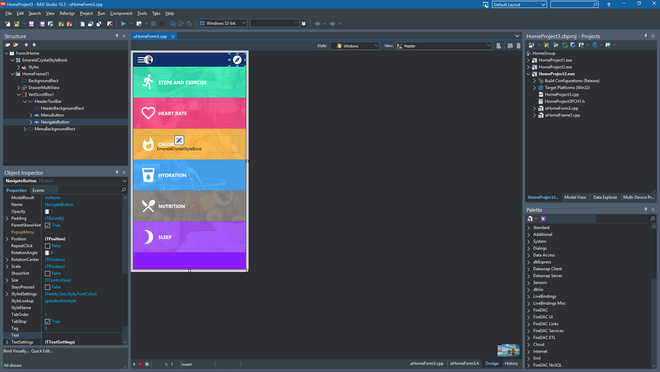Click the EmeraldCrystalStyleBook component icon on form
660x372 pixels.
179,140
